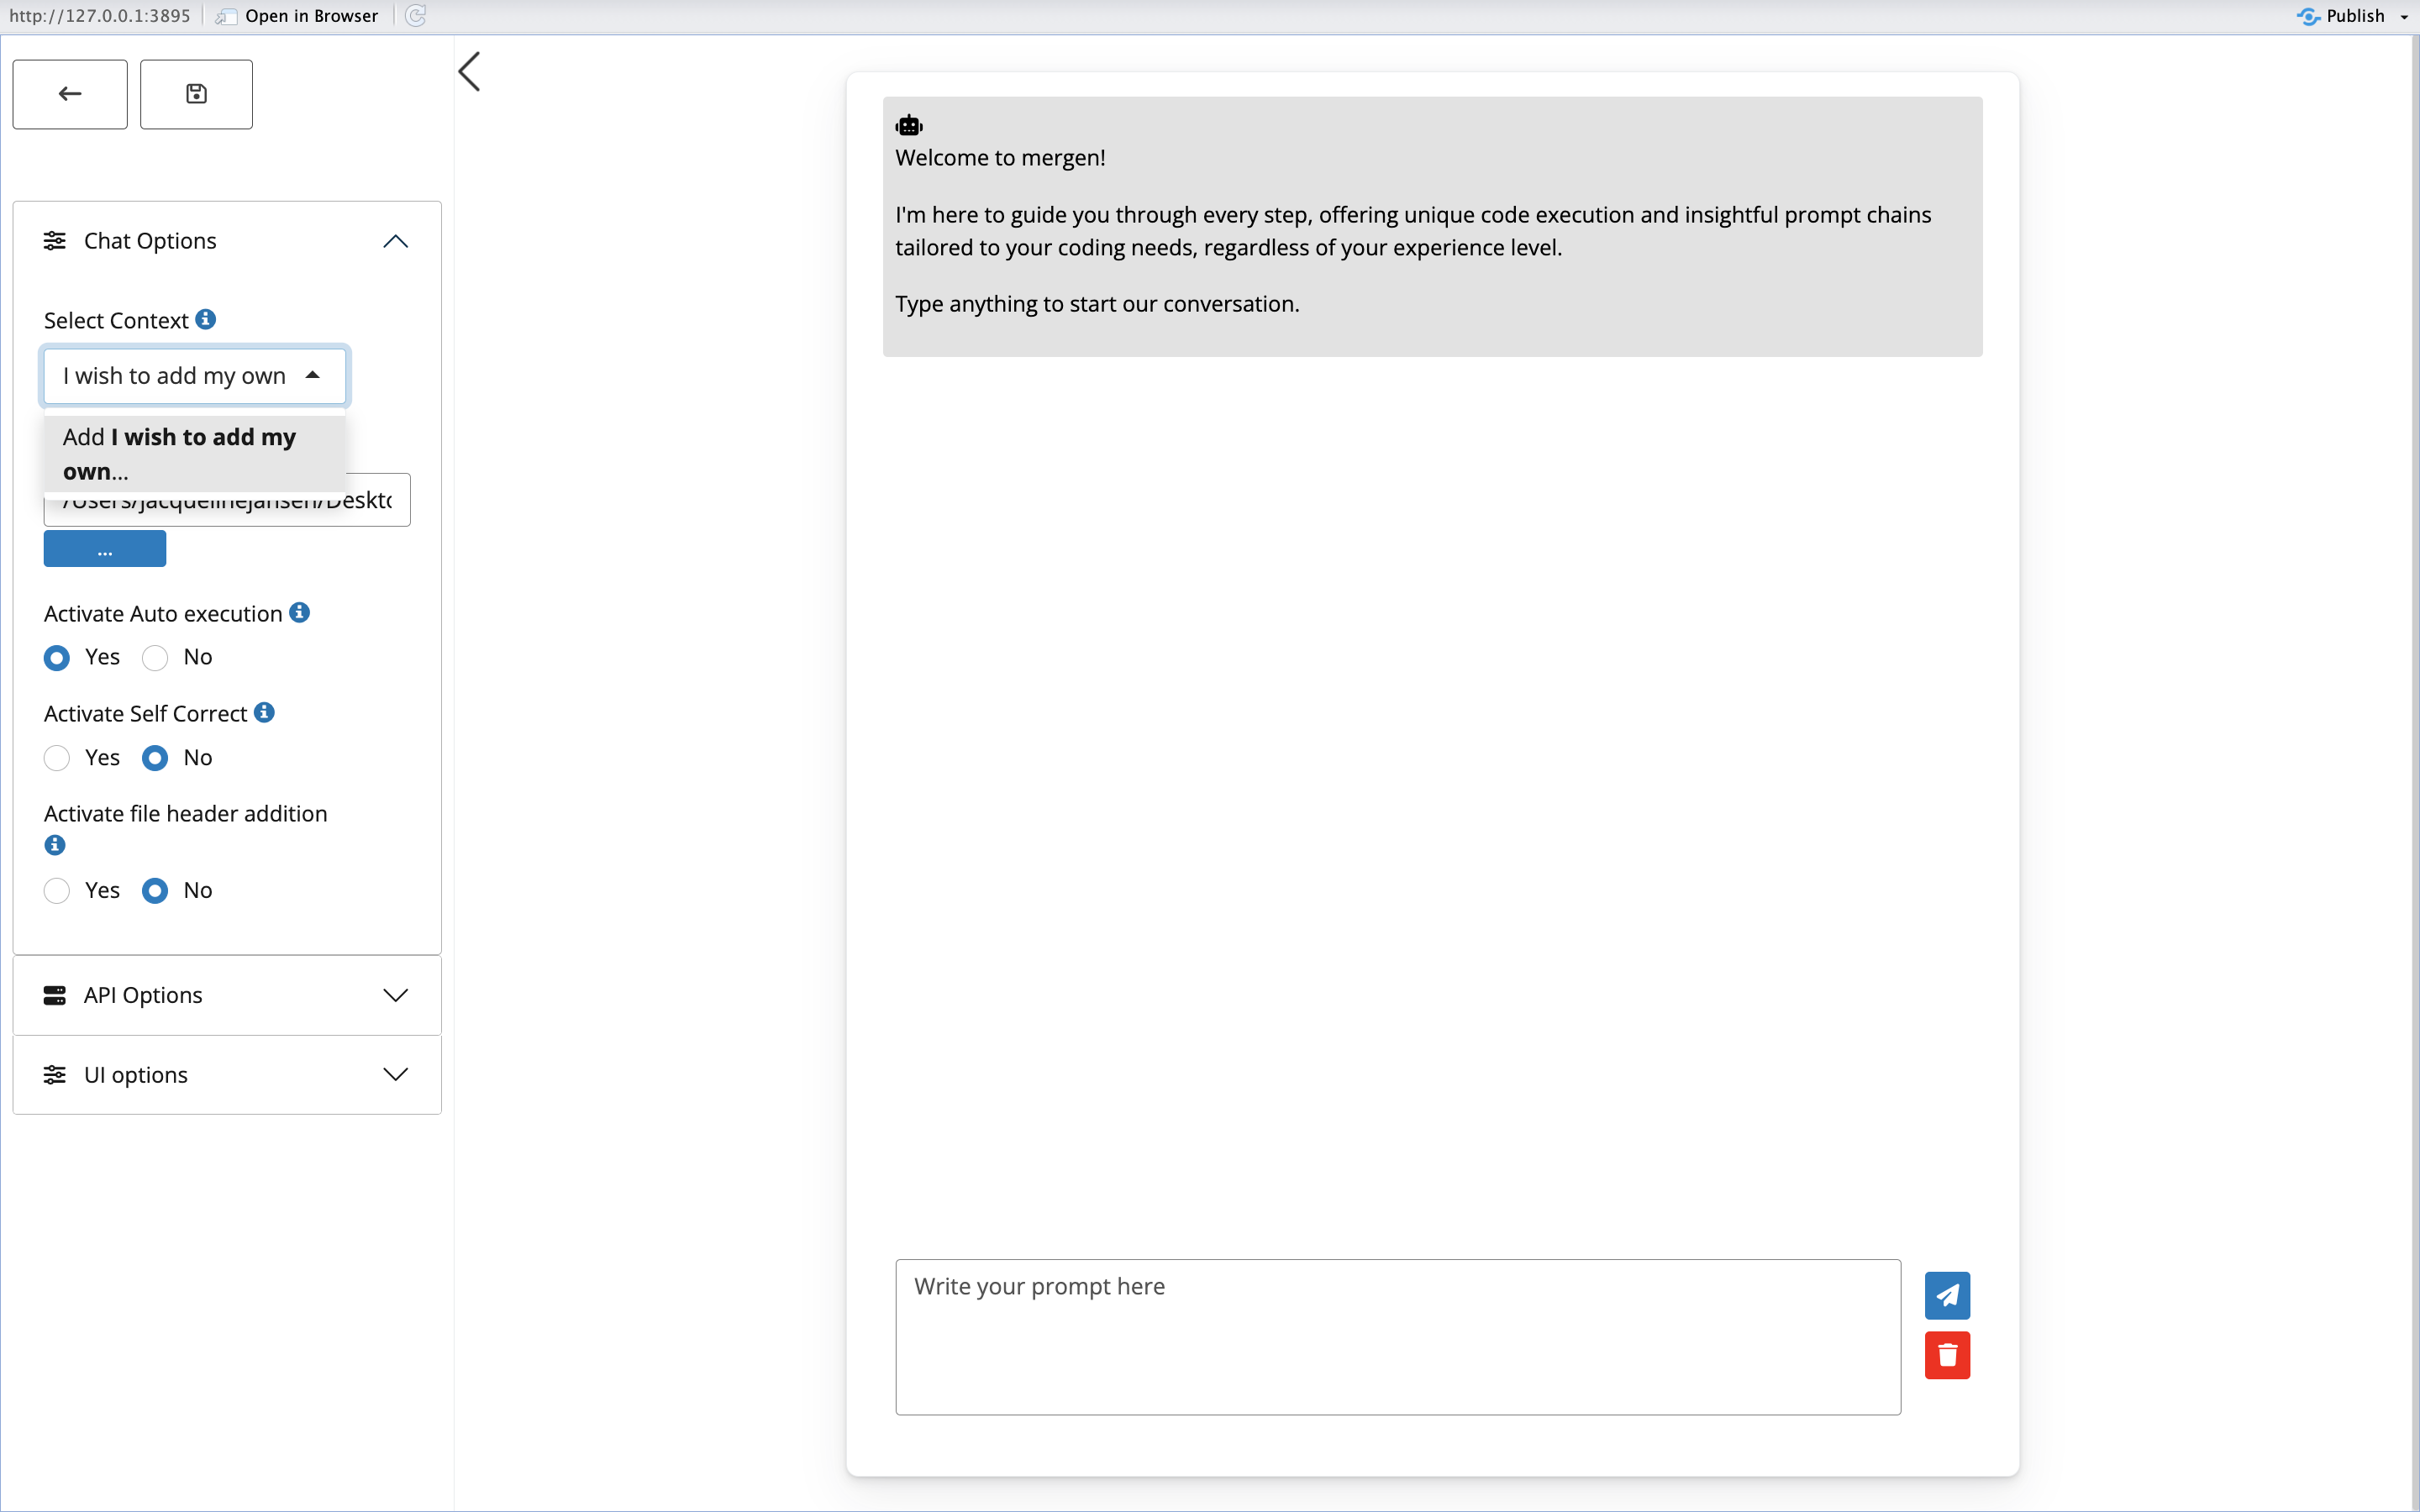The width and height of the screenshot is (2420, 1512).
Task: Click the back arrow button
Action: click(70, 94)
